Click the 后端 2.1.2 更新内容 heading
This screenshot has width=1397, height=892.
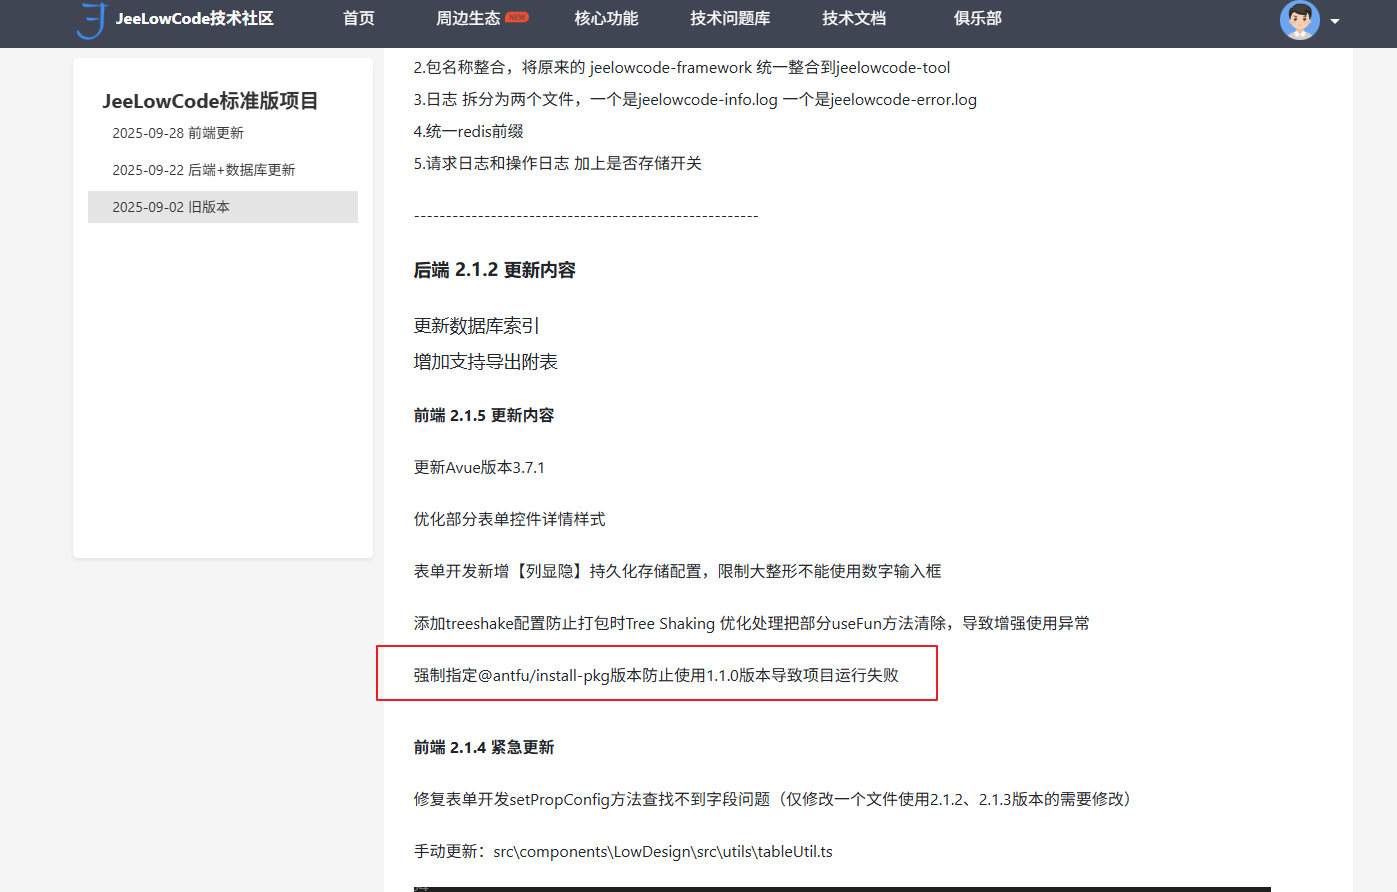(494, 270)
